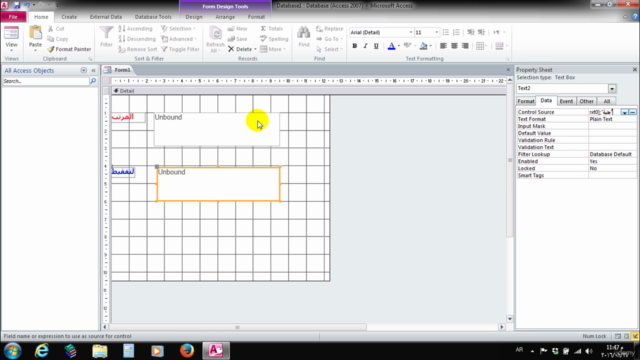Open the Text2 object selector dropdown
This screenshot has height=360, width=640.
612,89
